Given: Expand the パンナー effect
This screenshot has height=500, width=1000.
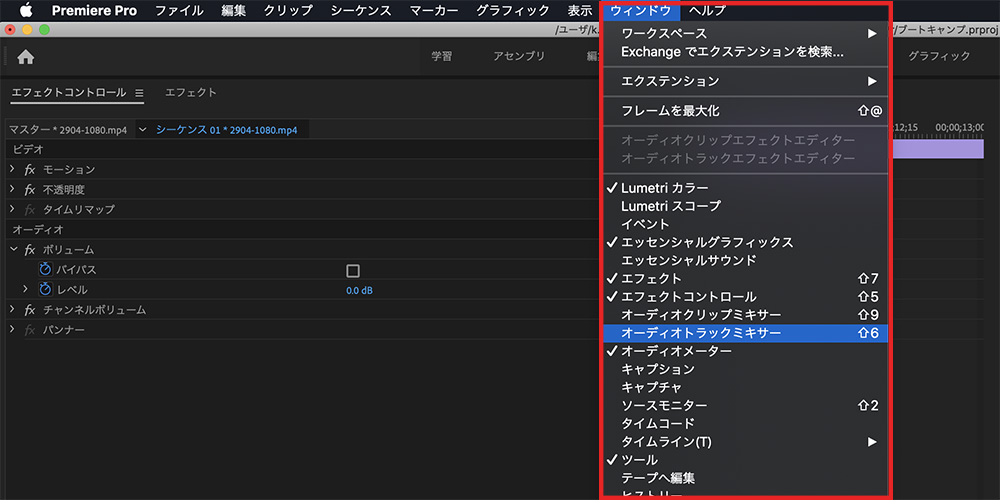Looking at the screenshot, I should [12, 329].
